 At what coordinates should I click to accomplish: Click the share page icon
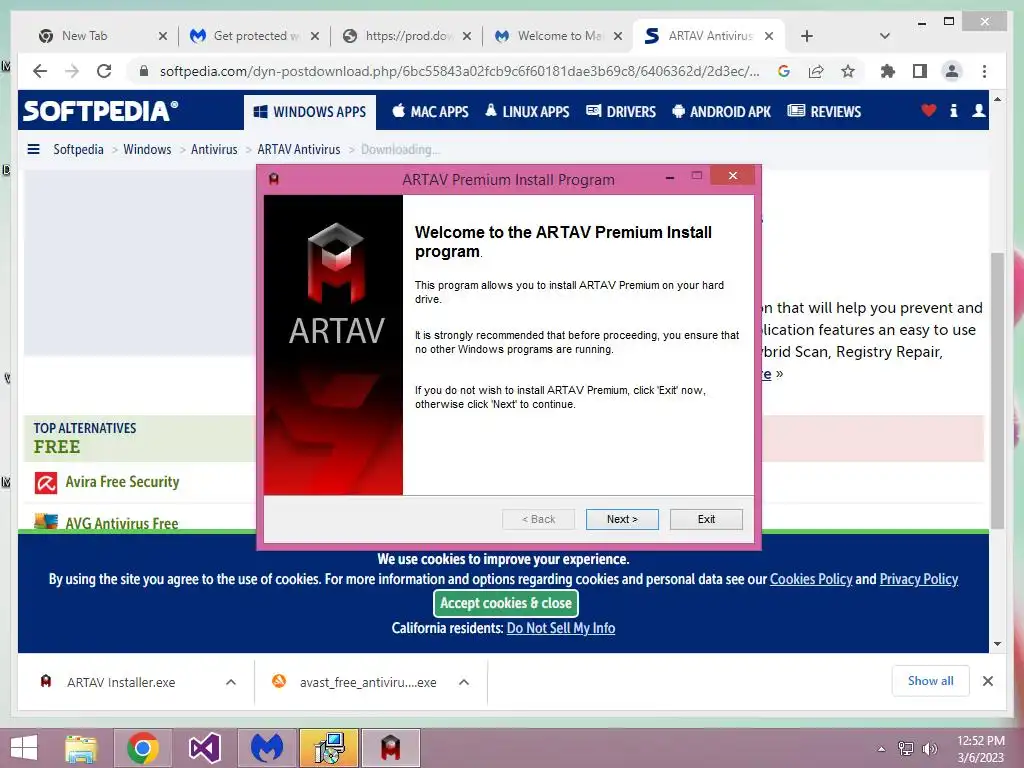pos(816,71)
